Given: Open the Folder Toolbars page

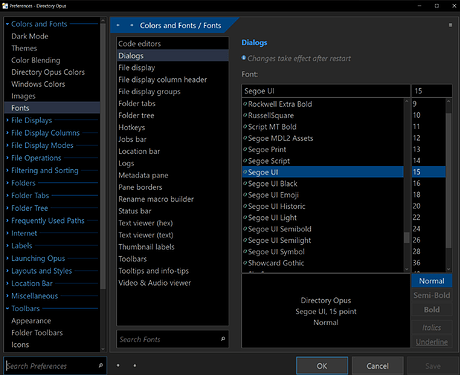Looking at the screenshot, I should click(x=37, y=333).
